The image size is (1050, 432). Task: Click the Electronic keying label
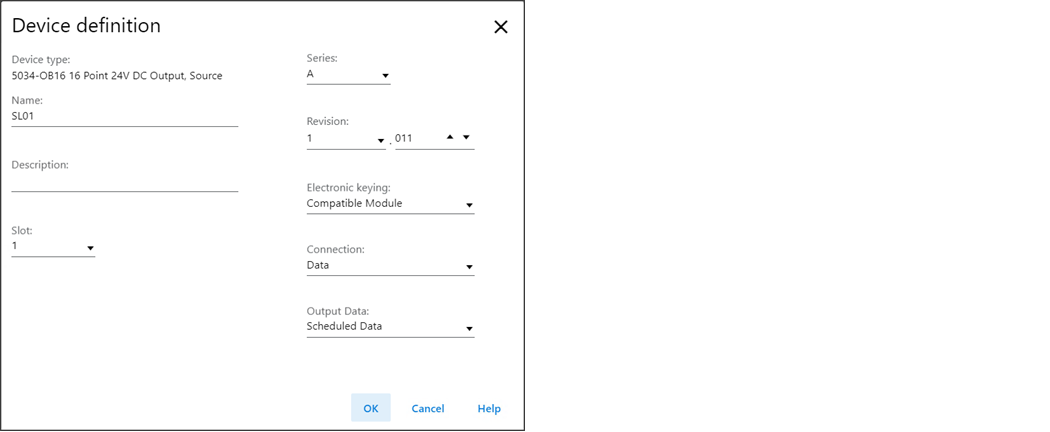click(348, 187)
